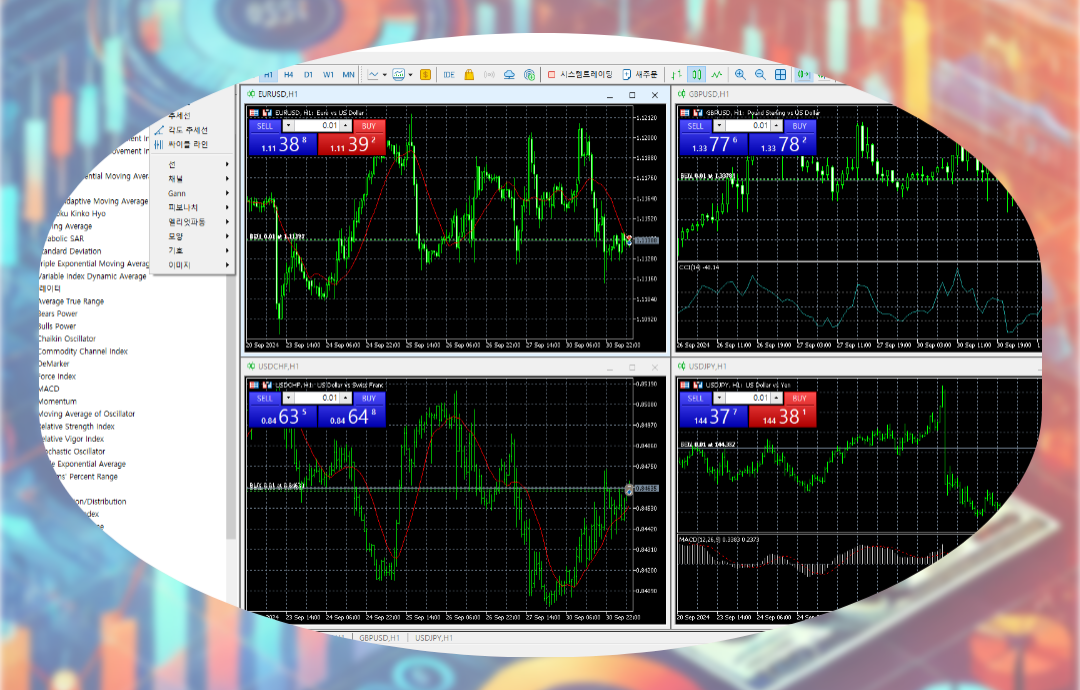
Task: Toggle the auto scroll chart icon
Action: point(803,74)
